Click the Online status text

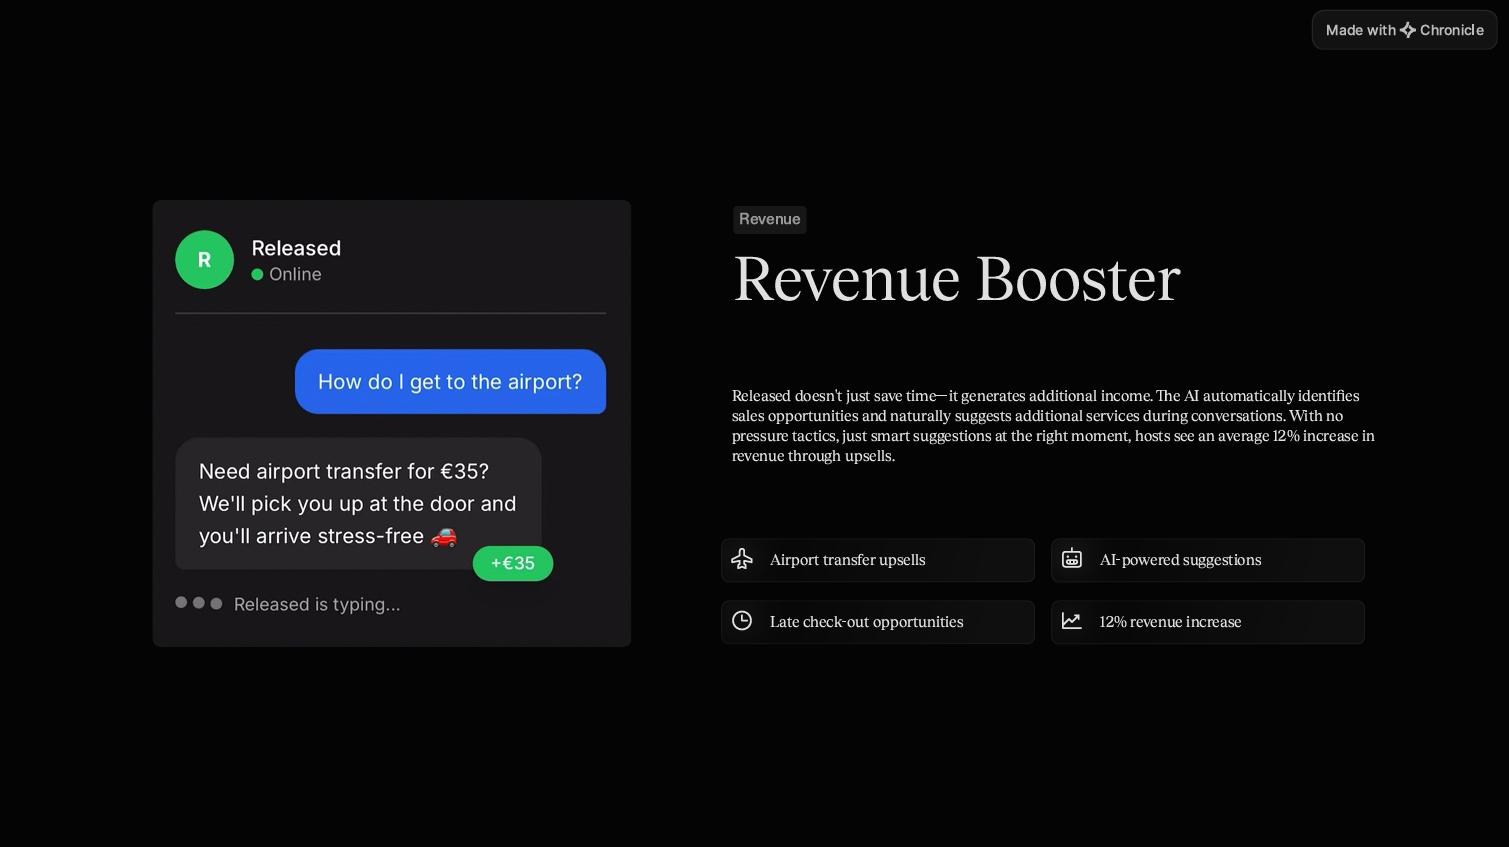click(x=295, y=274)
